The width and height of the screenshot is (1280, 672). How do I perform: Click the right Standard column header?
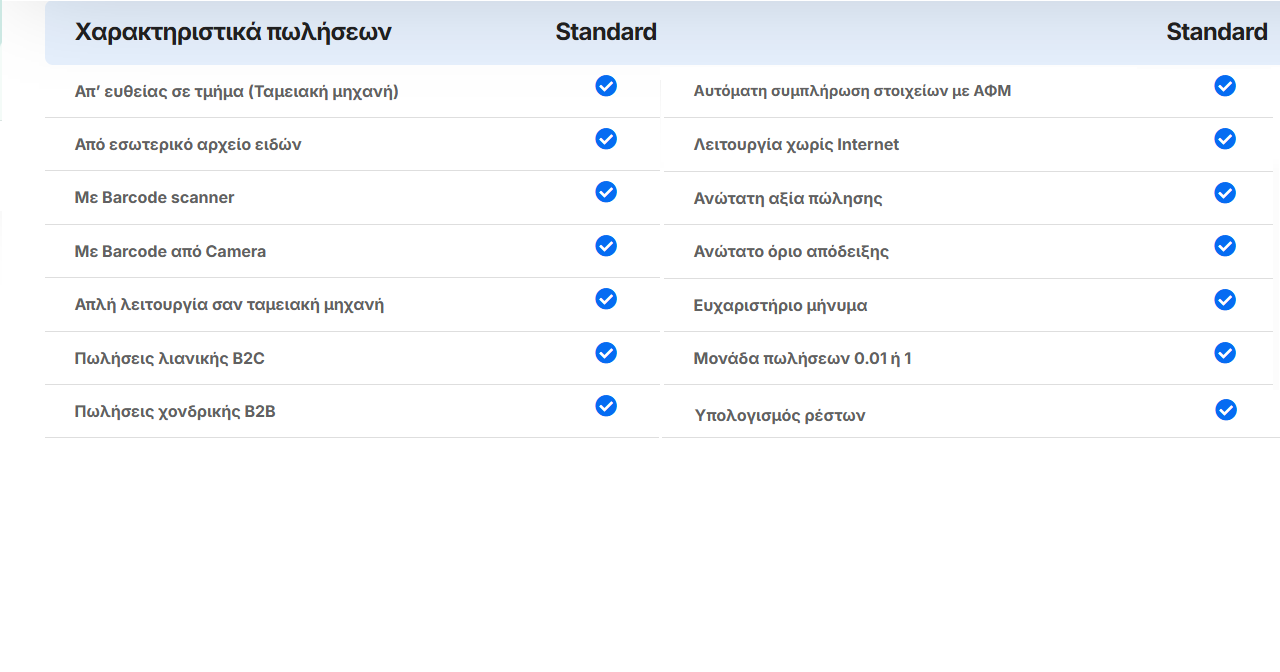click(x=1217, y=32)
